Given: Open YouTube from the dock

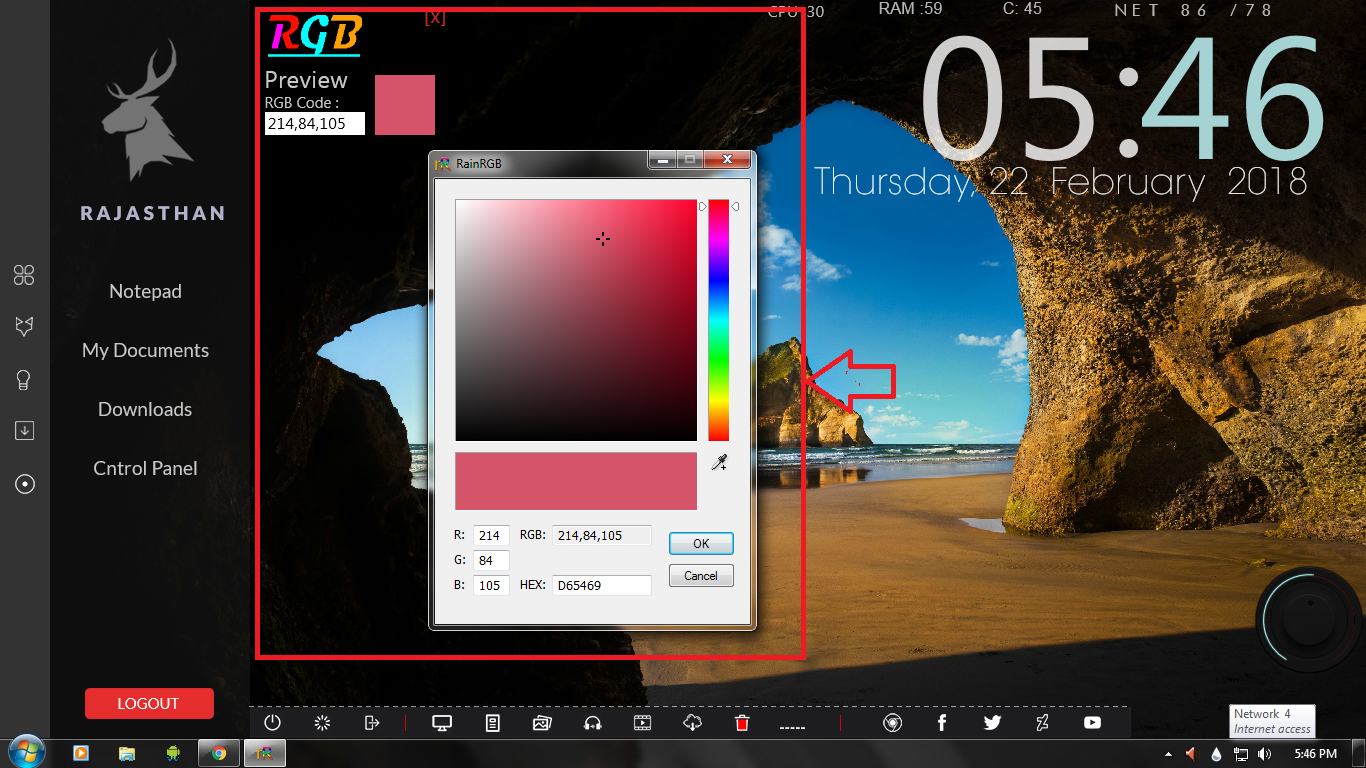Looking at the screenshot, I should click(x=1092, y=722).
